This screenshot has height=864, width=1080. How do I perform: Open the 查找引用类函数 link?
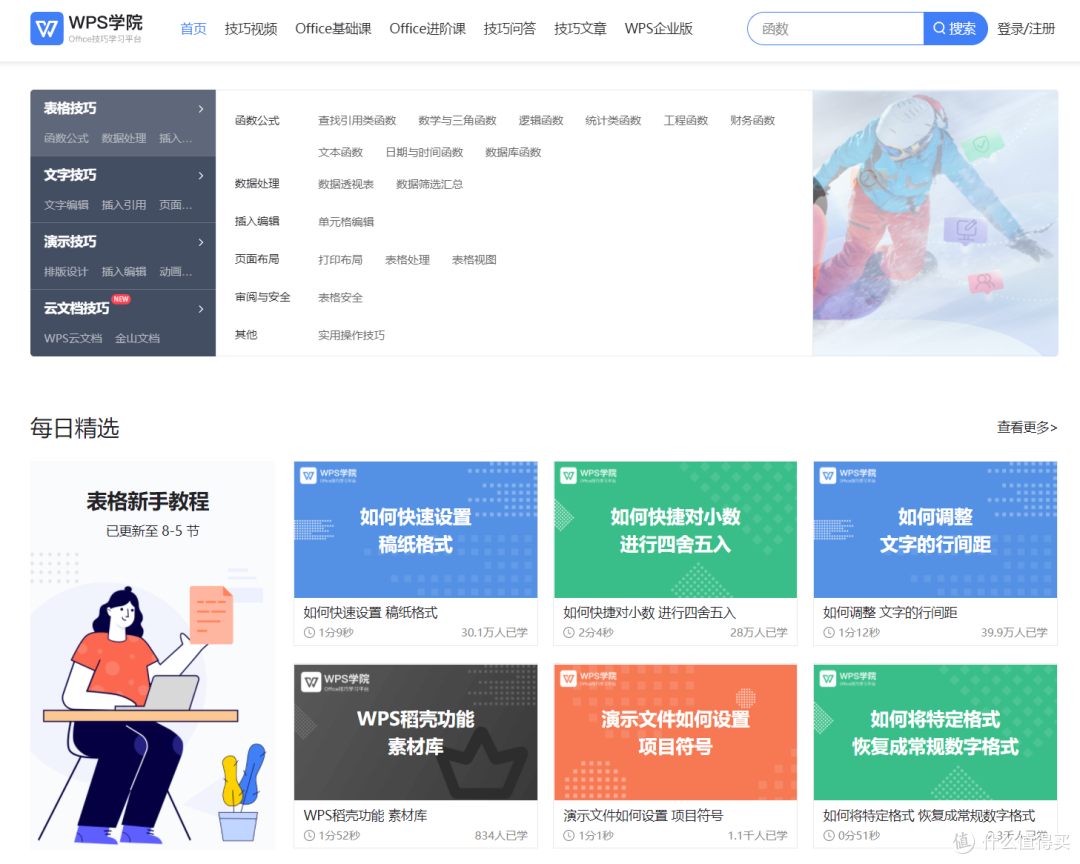tap(357, 121)
